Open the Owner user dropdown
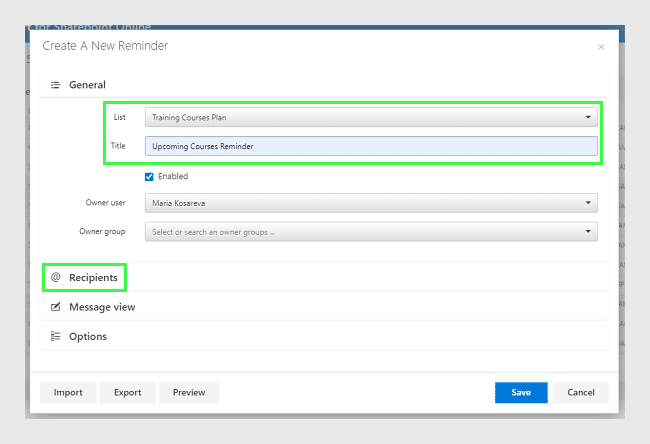 (371, 203)
